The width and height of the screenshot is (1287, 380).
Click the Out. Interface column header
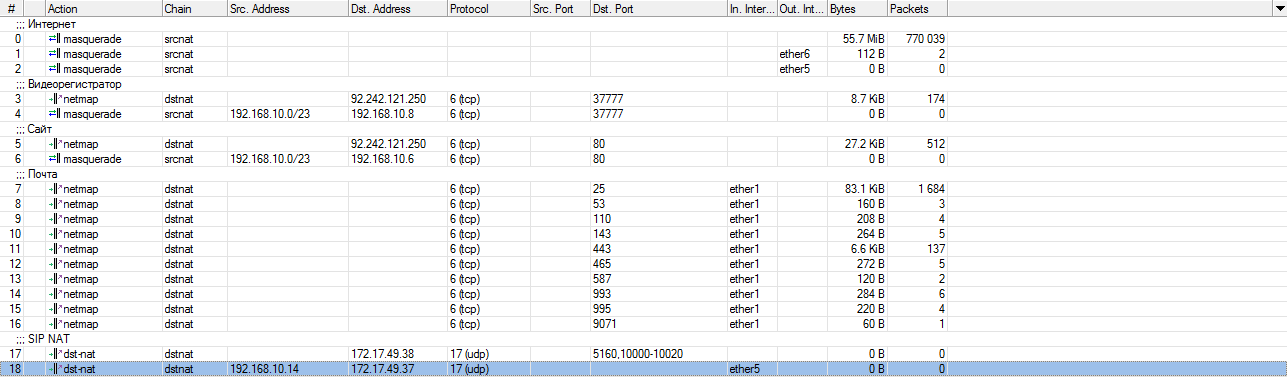[x=802, y=8]
